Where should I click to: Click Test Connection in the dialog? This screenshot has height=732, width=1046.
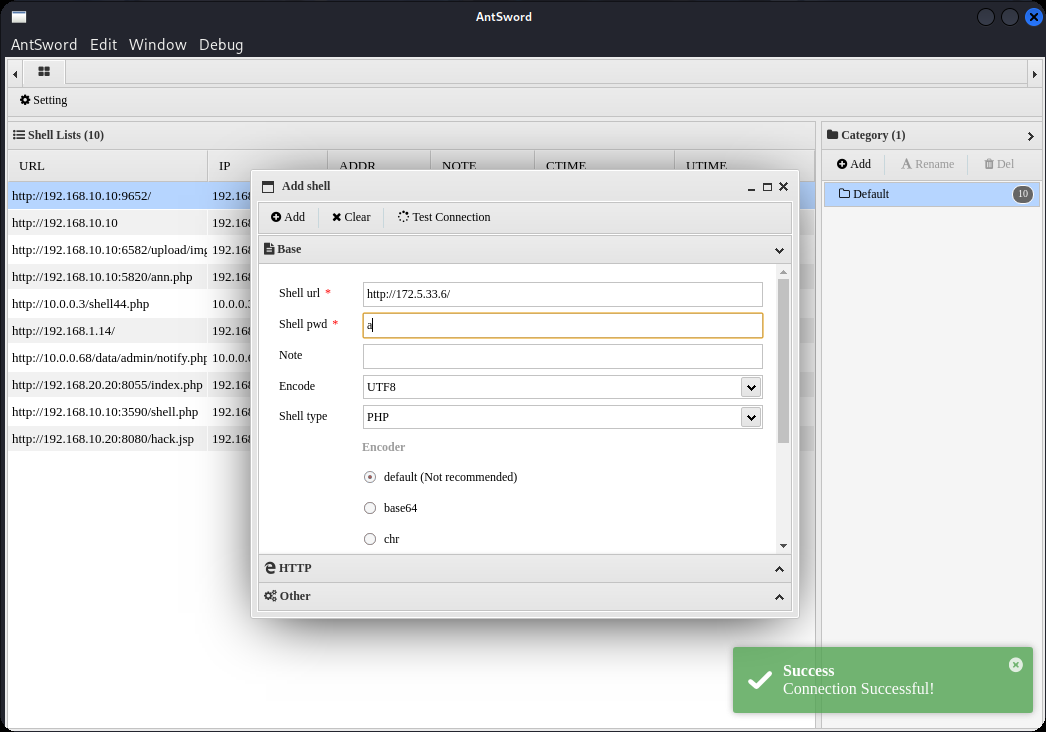click(444, 217)
